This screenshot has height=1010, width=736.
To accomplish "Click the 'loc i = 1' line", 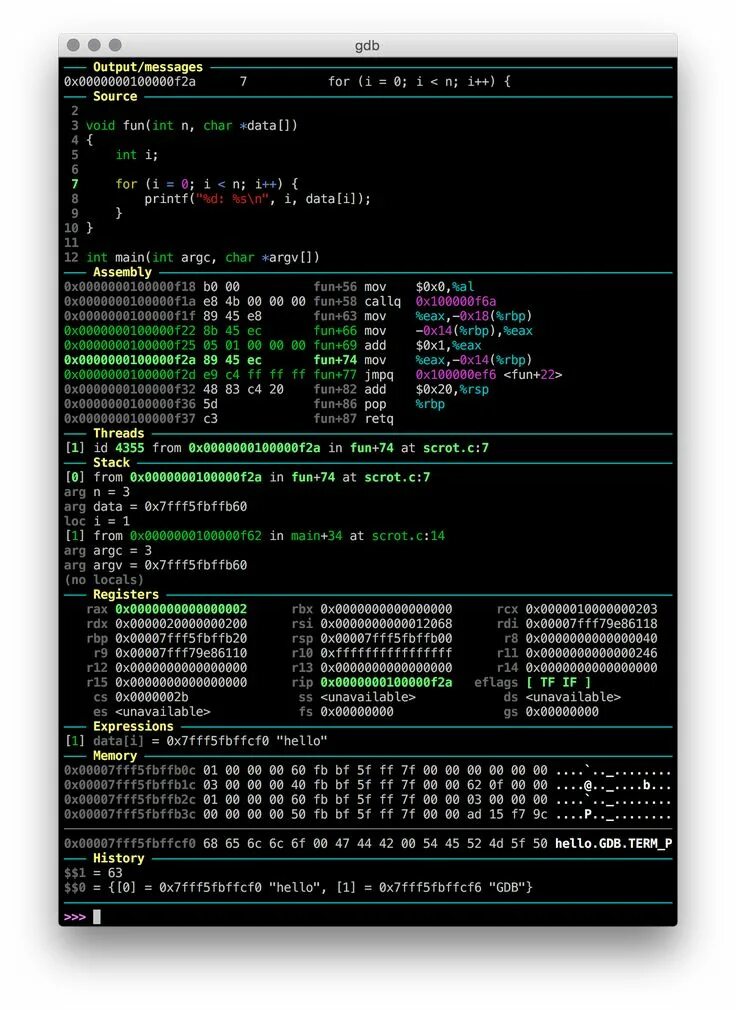I will 97,521.
